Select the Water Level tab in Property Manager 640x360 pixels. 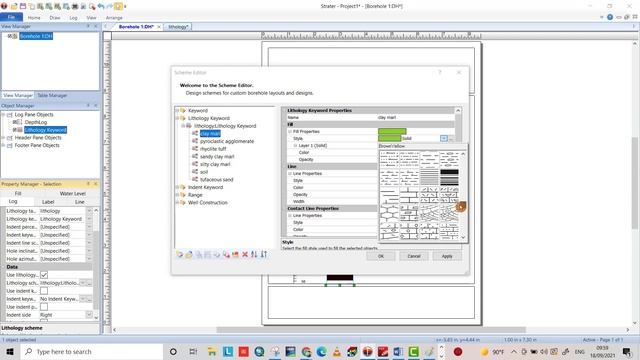click(x=73, y=193)
